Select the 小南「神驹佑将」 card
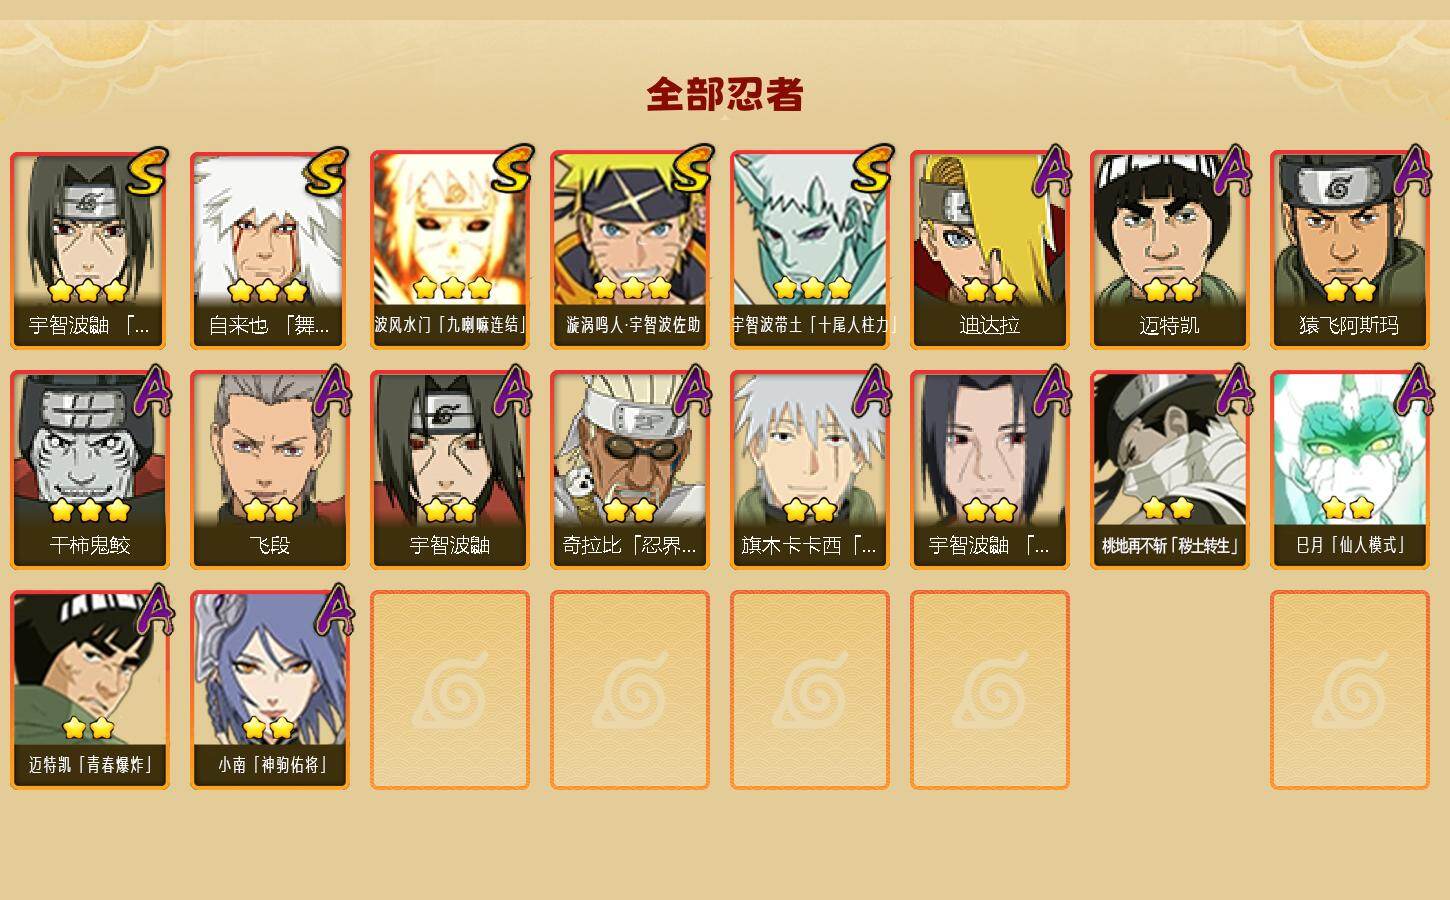Screen dimensions: 1450x900 [270, 690]
